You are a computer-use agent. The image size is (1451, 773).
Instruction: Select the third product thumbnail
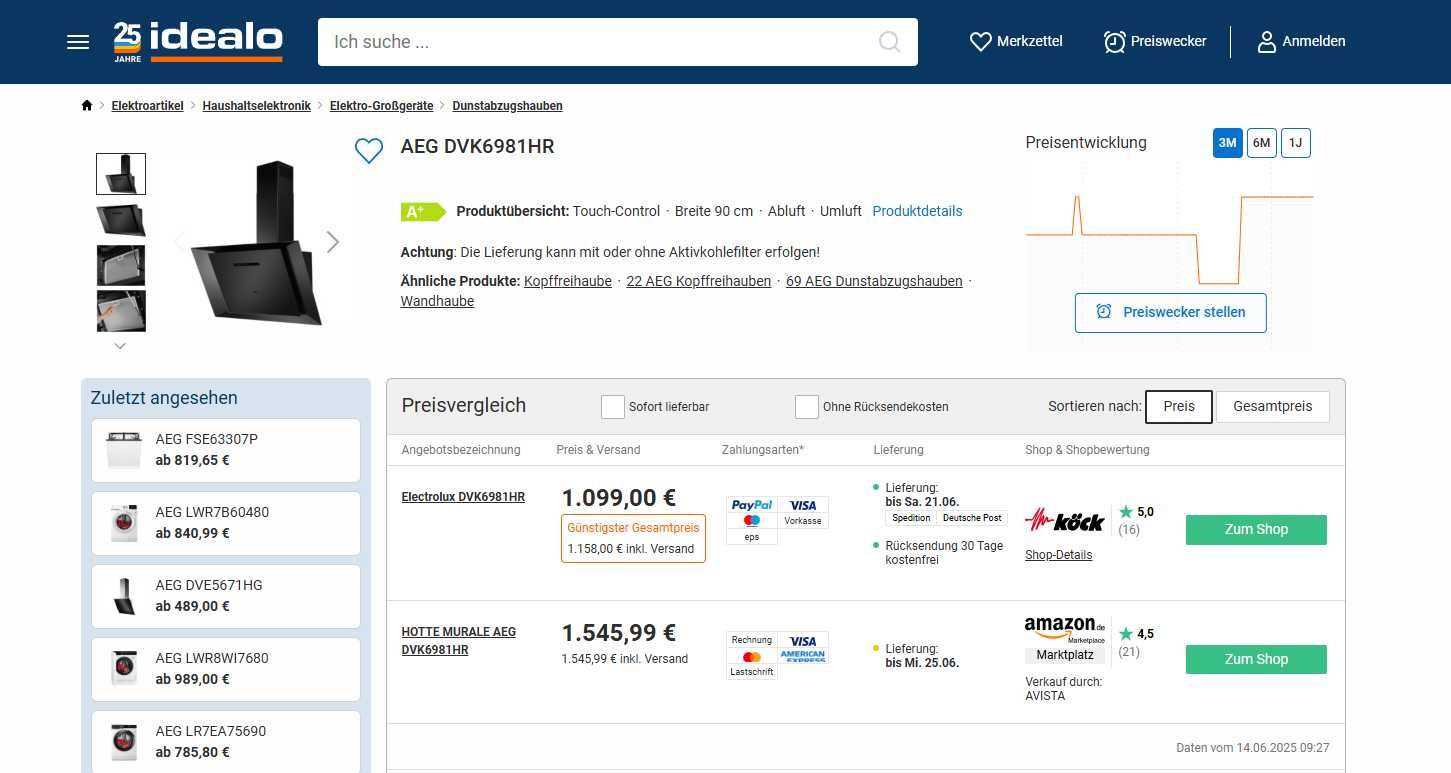click(121, 266)
